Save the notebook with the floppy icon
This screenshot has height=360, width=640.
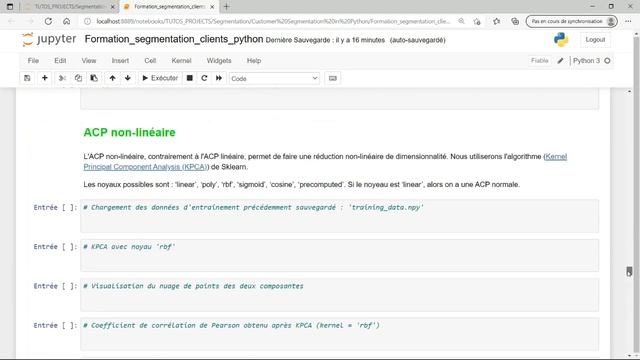pos(27,78)
